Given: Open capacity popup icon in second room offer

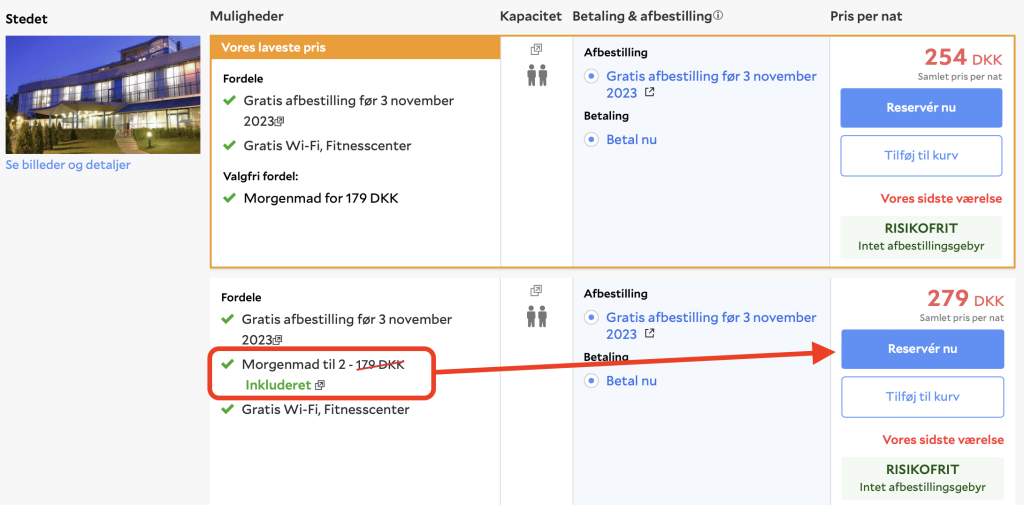Looking at the screenshot, I should point(536,290).
